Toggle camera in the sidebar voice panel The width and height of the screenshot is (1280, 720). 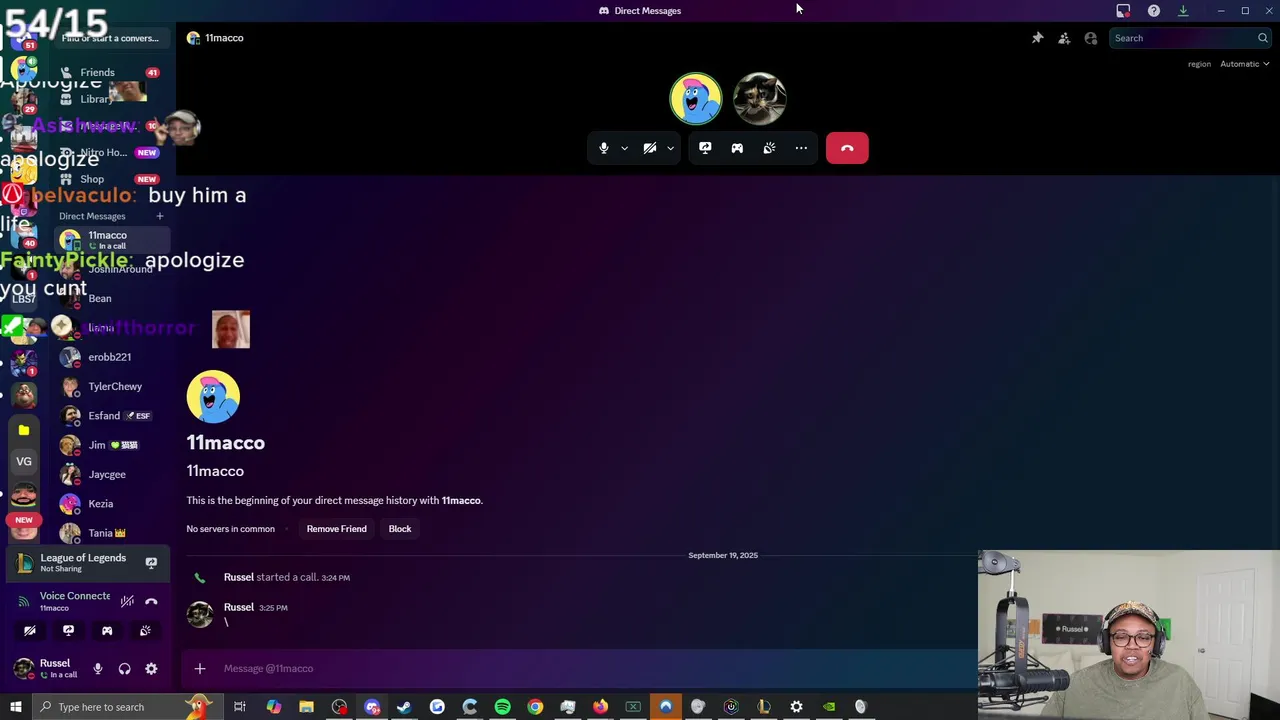29,631
